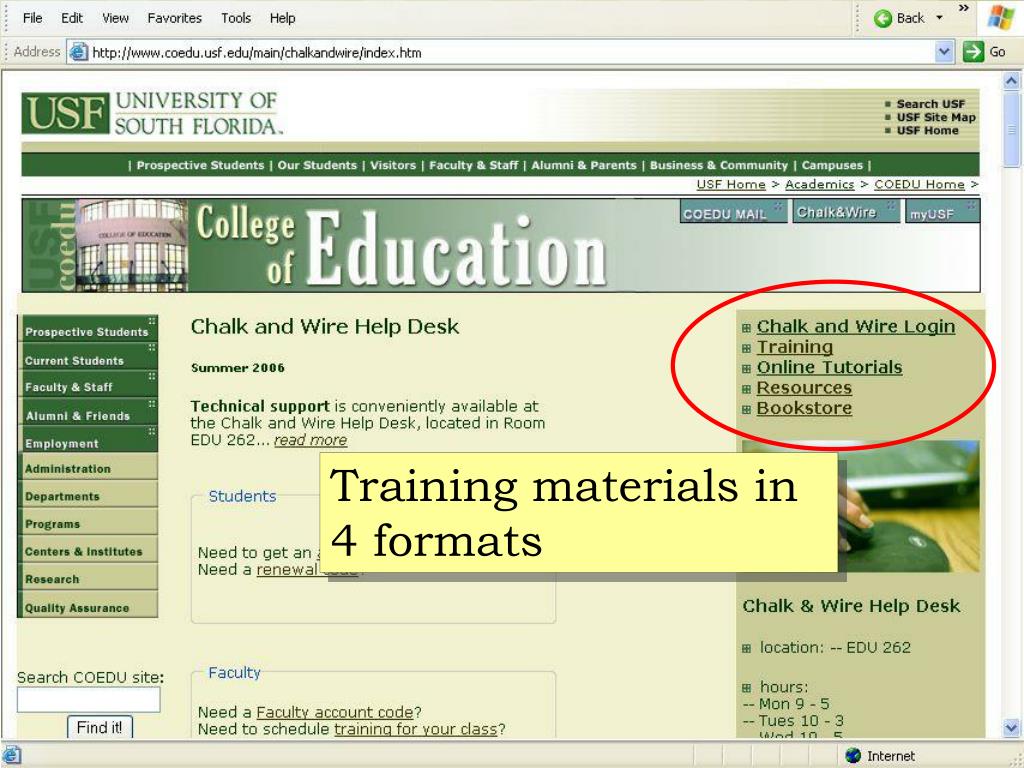The height and width of the screenshot is (768, 1024).
Task: Click the training for your class link
Action: (415, 729)
